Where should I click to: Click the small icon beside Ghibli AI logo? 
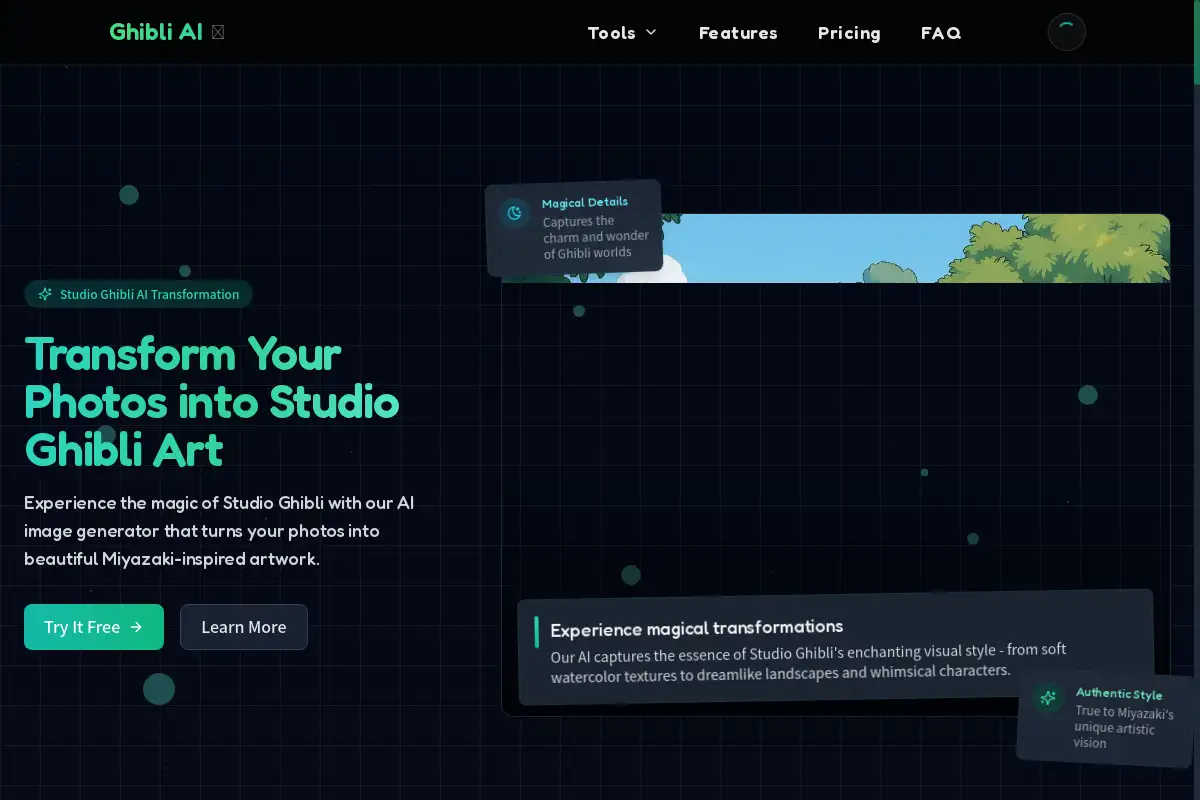[x=218, y=32]
